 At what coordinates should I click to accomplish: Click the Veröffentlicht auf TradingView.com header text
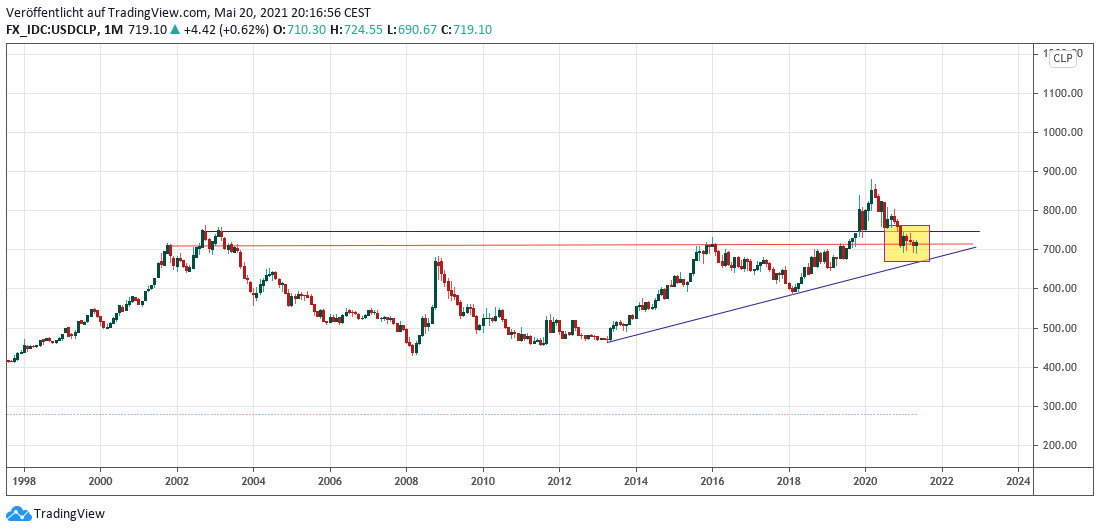189,12
